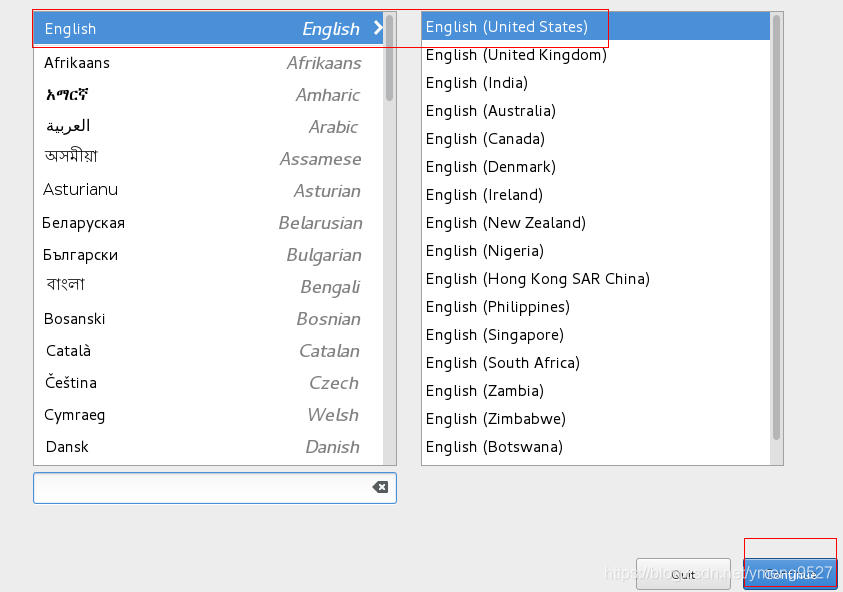Click the language search input field
This screenshot has height=592, width=843.
click(215, 488)
